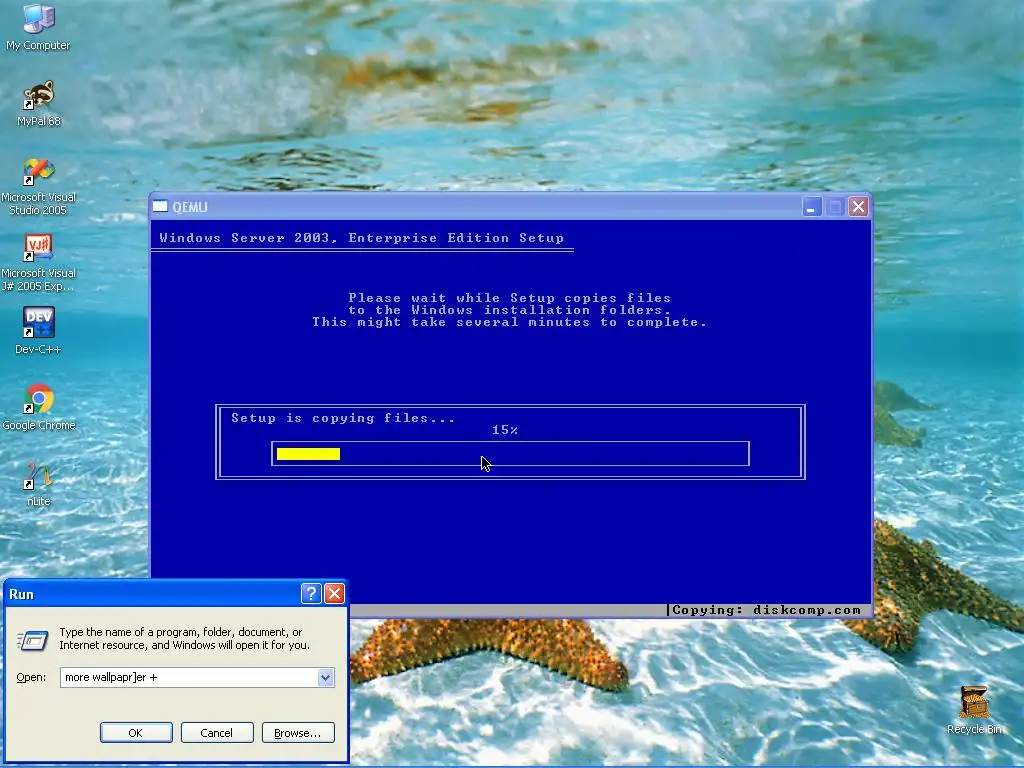Cancel the Run dialog
This screenshot has height=768, width=1024.
[217, 733]
